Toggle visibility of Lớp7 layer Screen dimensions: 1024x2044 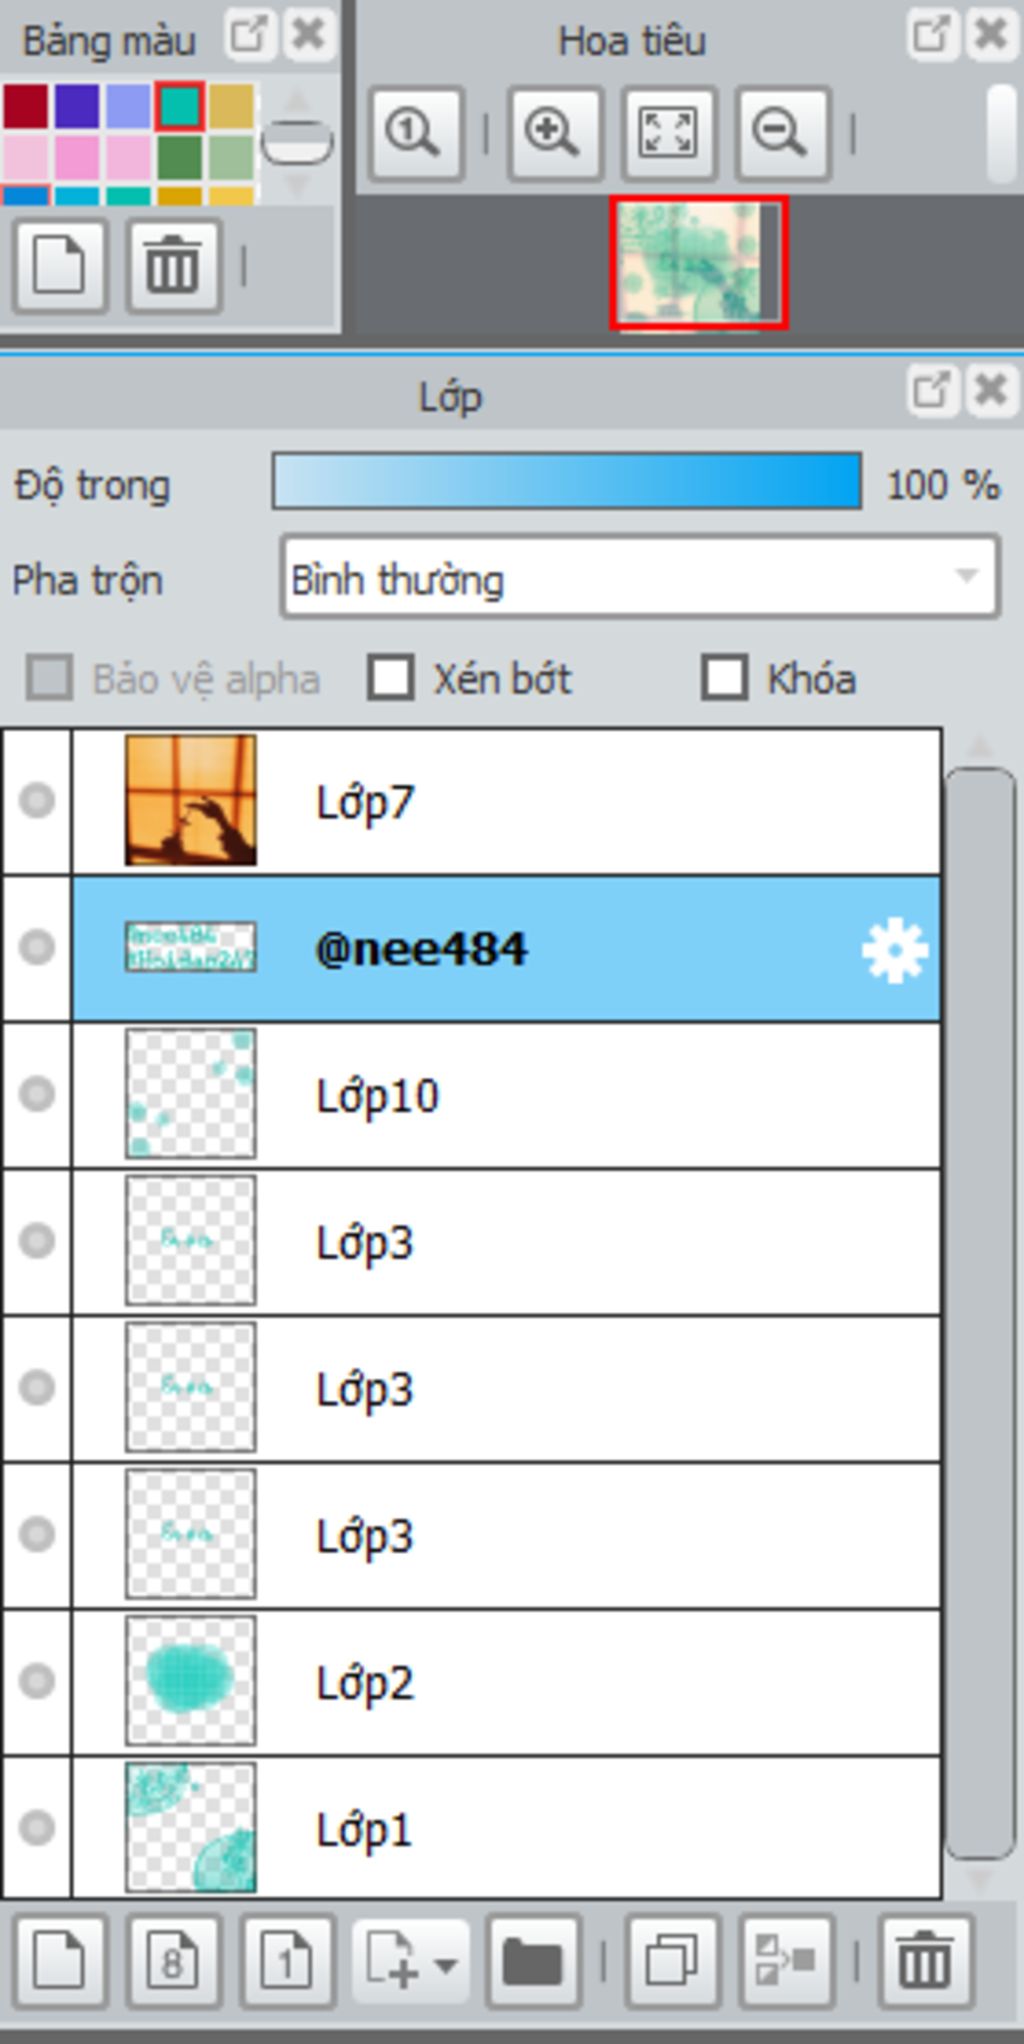37,801
